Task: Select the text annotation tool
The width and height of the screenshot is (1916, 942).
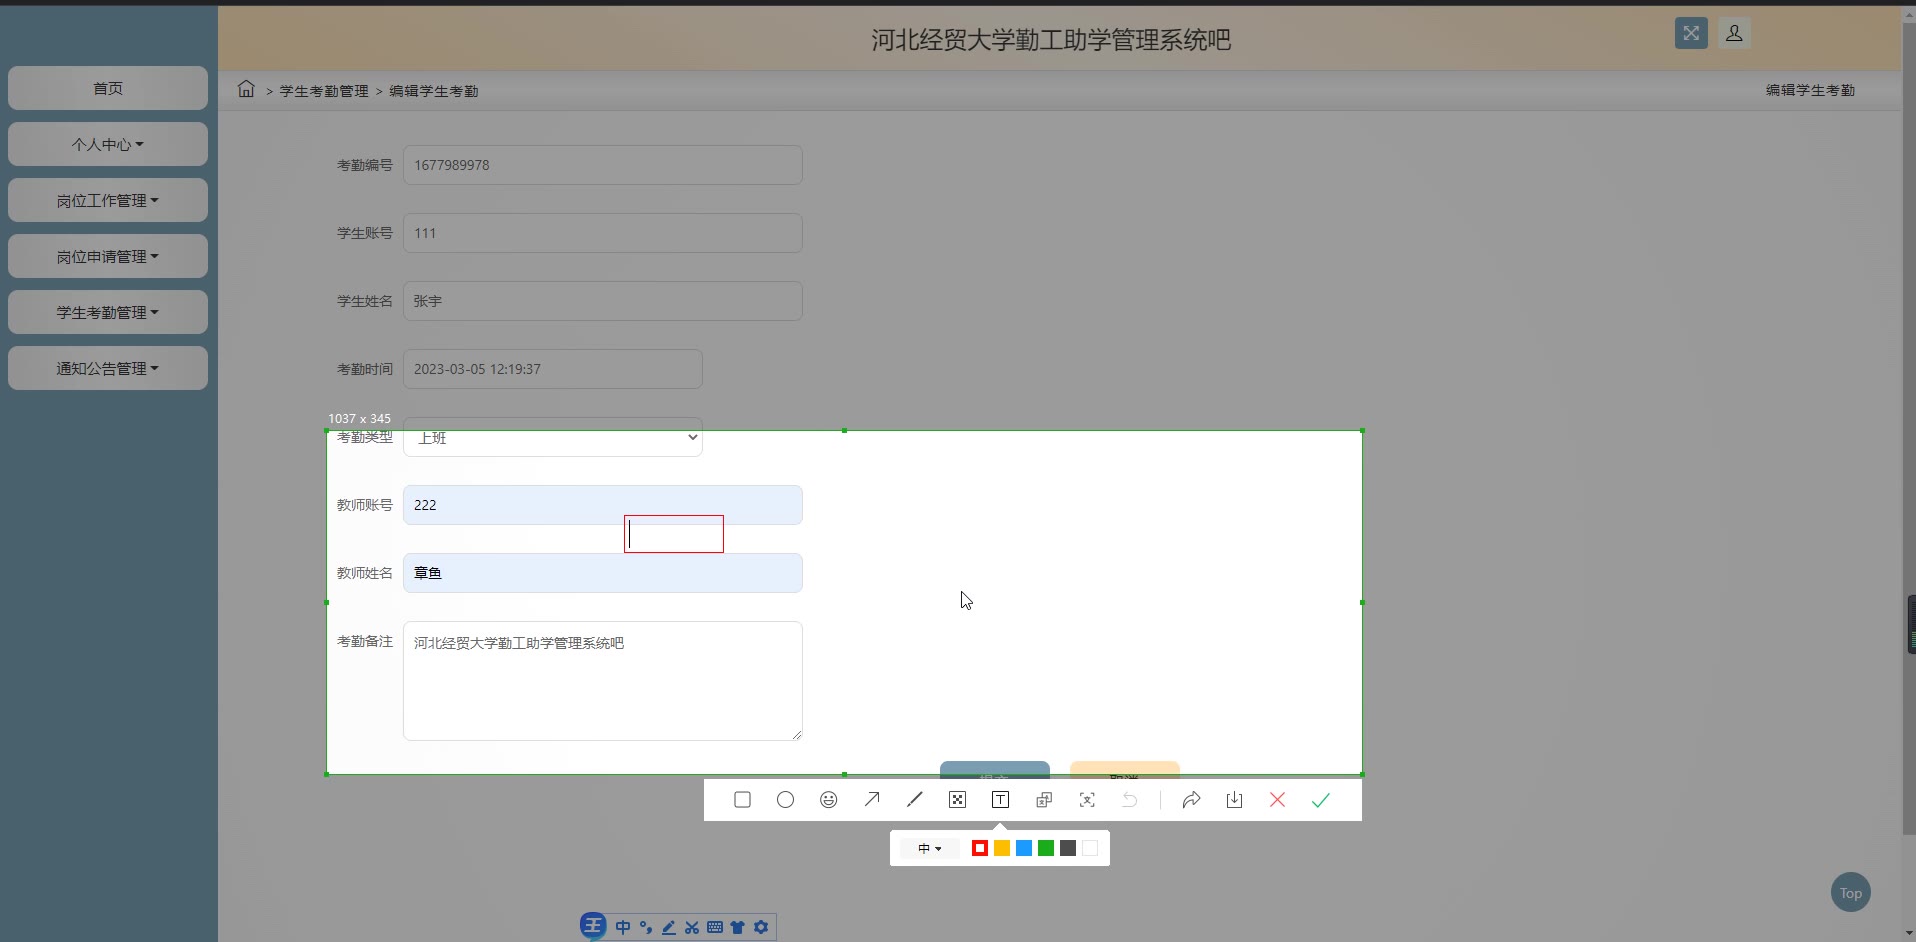Action: (x=1000, y=800)
